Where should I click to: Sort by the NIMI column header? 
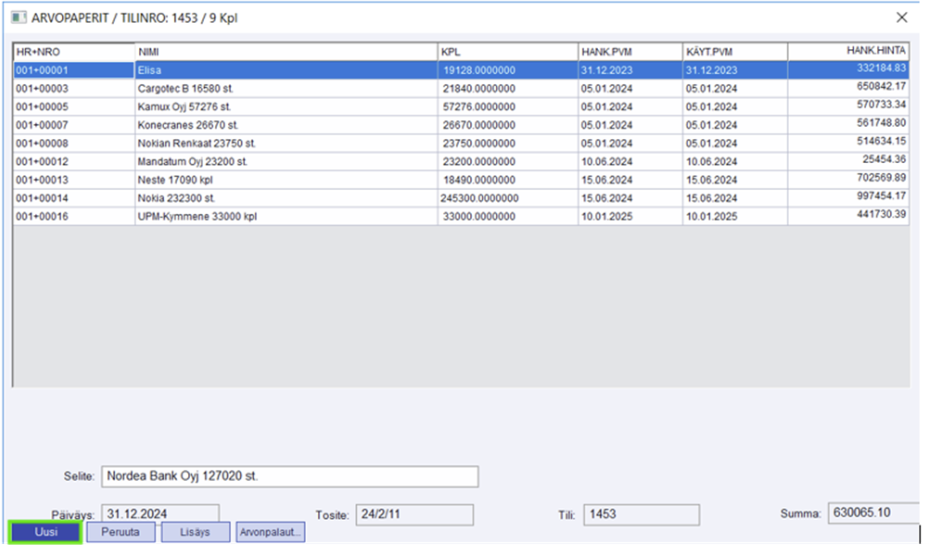point(285,51)
